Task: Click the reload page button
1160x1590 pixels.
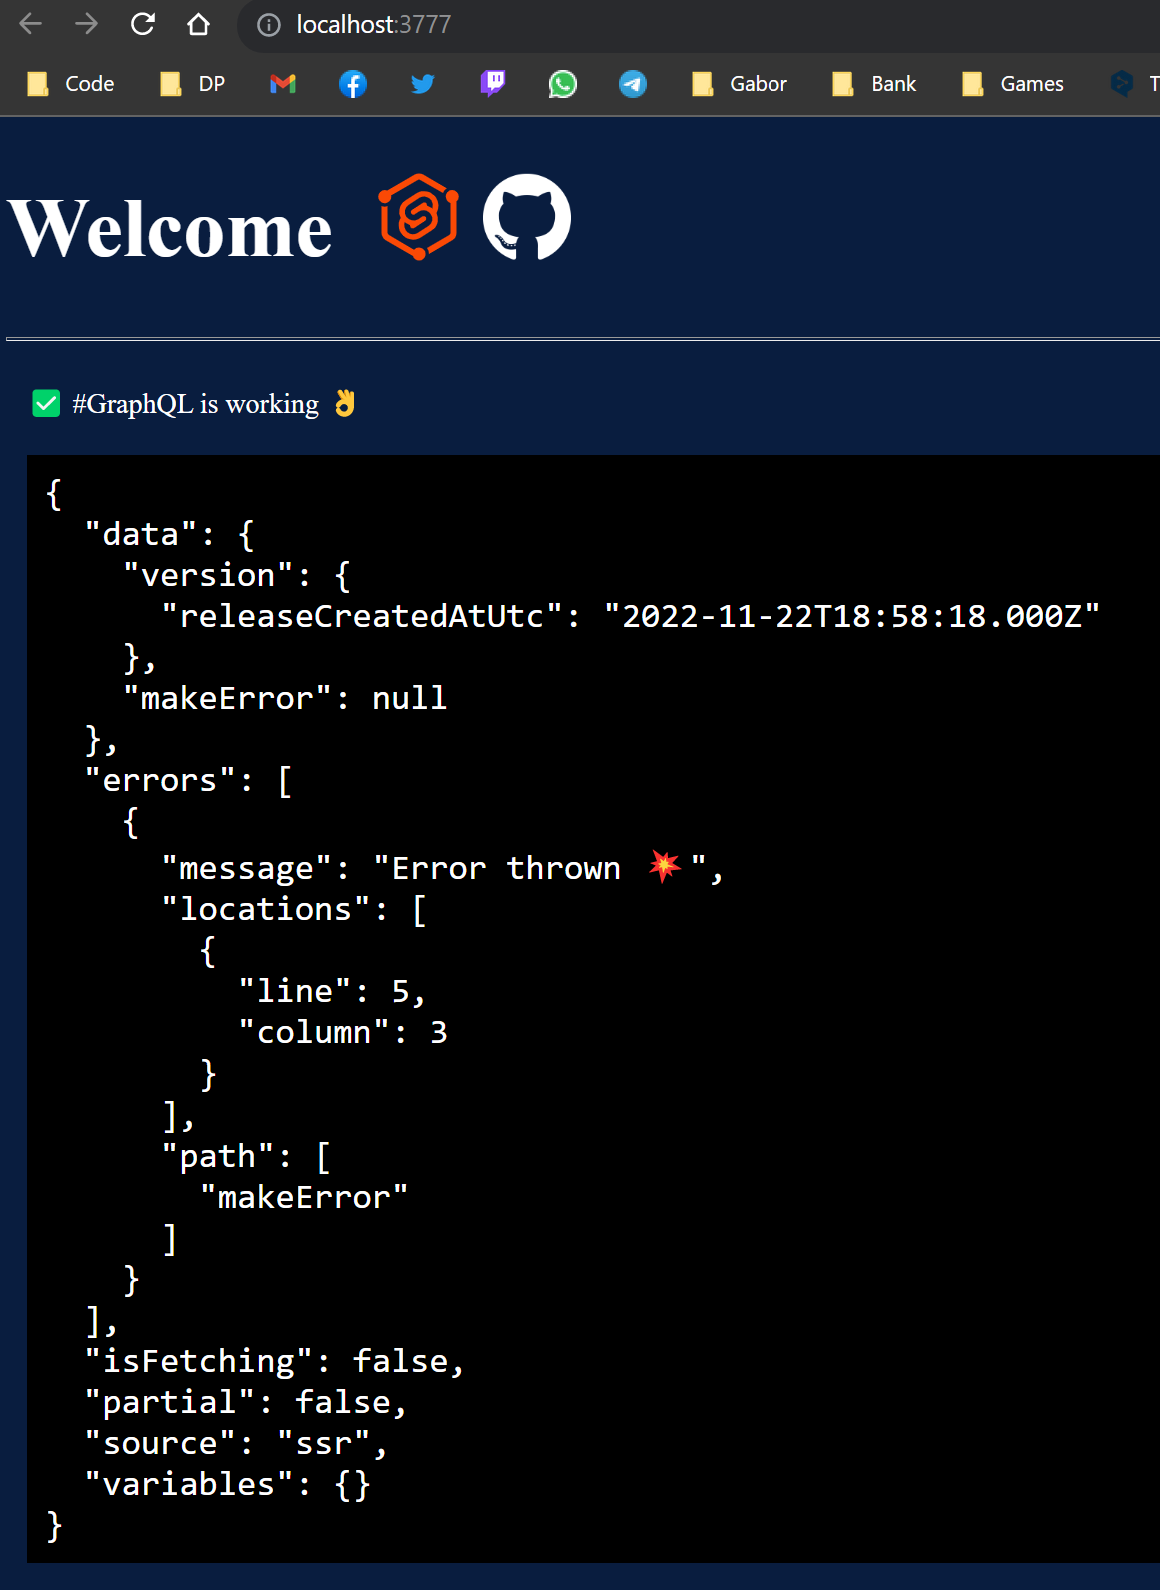Action: pos(143,24)
